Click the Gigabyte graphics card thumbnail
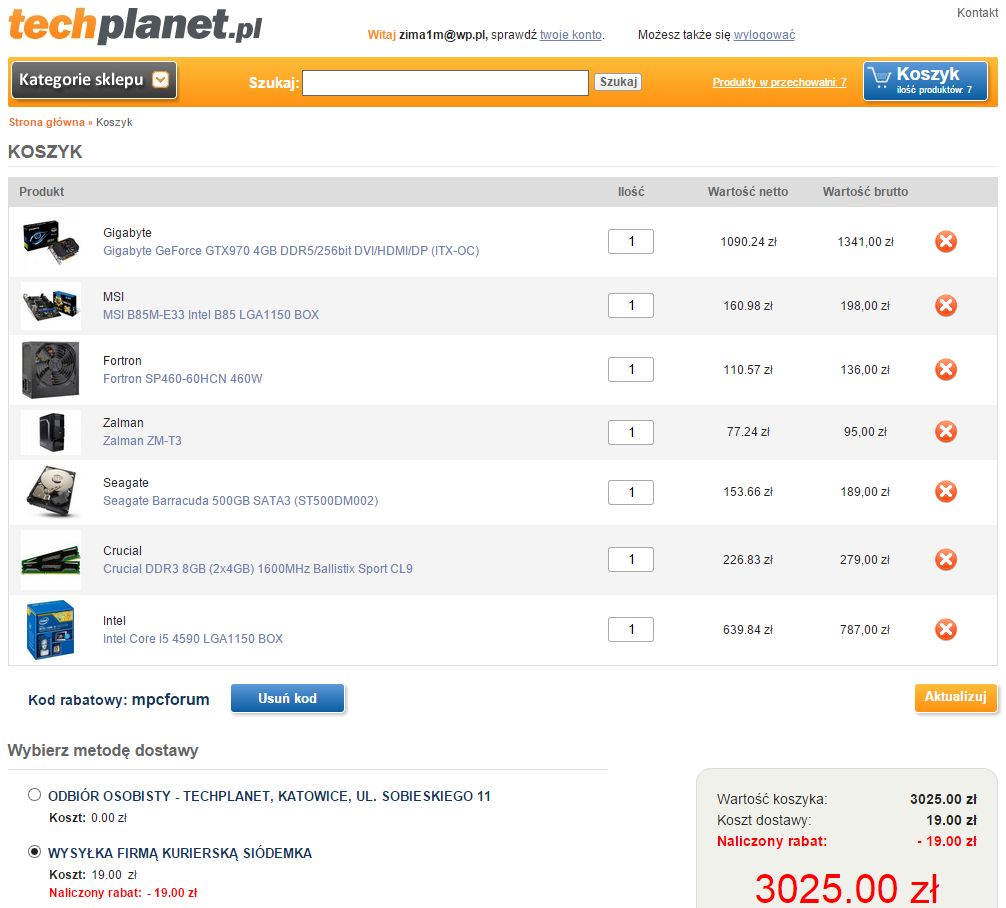1006x908 pixels. [x=51, y=242]
